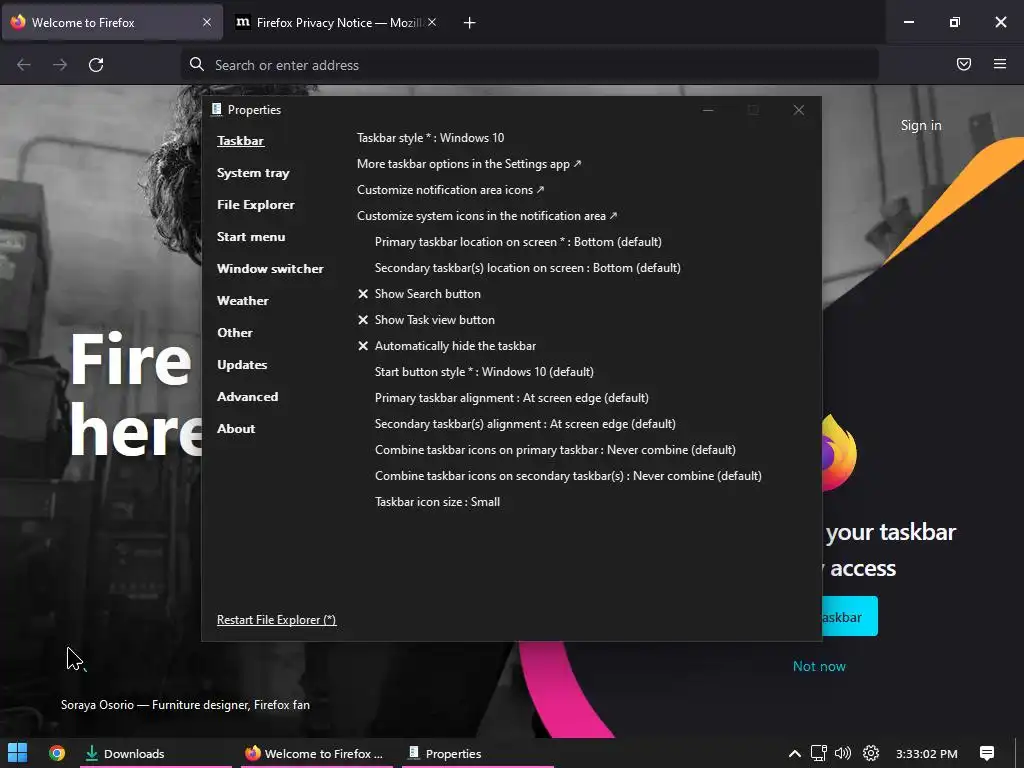Image resolution: width=1024 pixels, height=768 pixels.
Task: Click the Firefox back arrow button
Action: [24, 65]
